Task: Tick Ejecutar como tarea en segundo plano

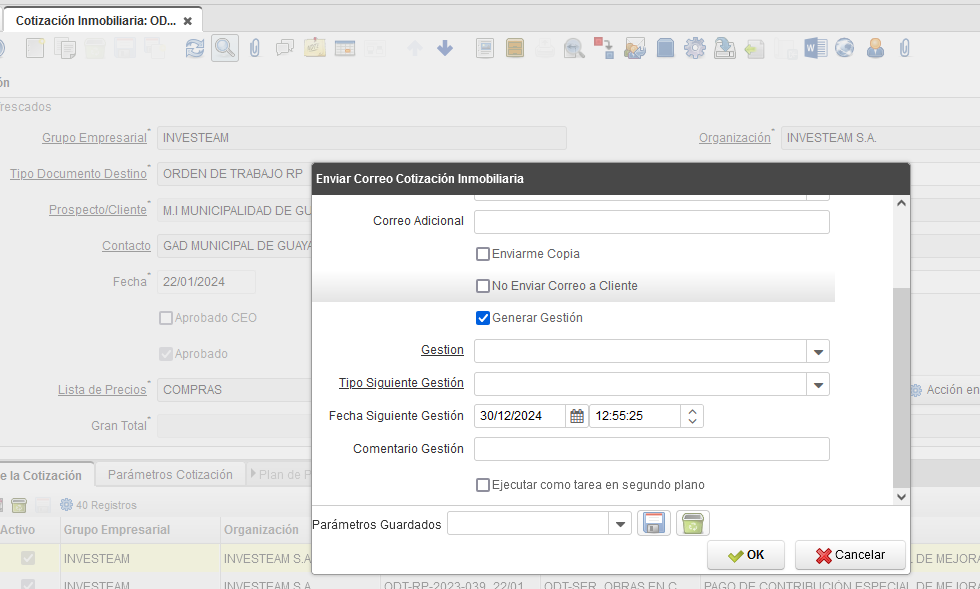Action: [483, 485]
